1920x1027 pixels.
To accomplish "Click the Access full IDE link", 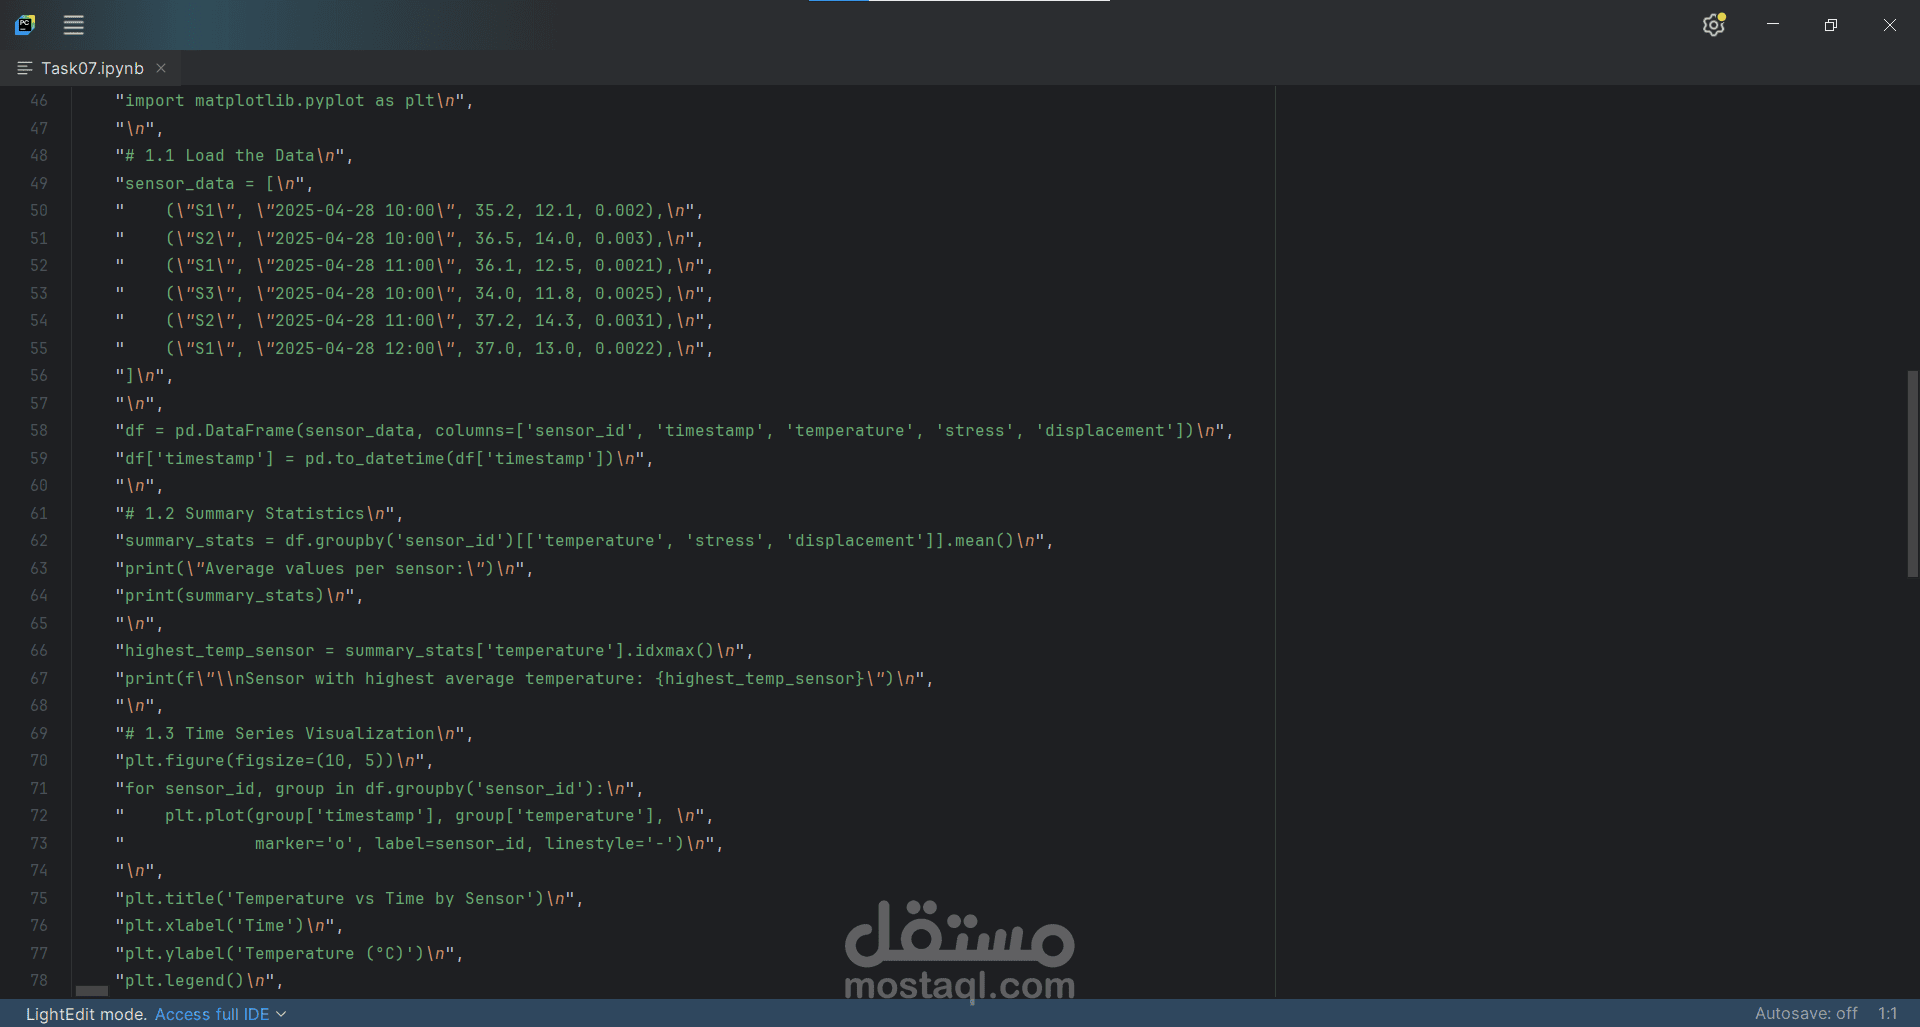I will [x=212, y=1014].
